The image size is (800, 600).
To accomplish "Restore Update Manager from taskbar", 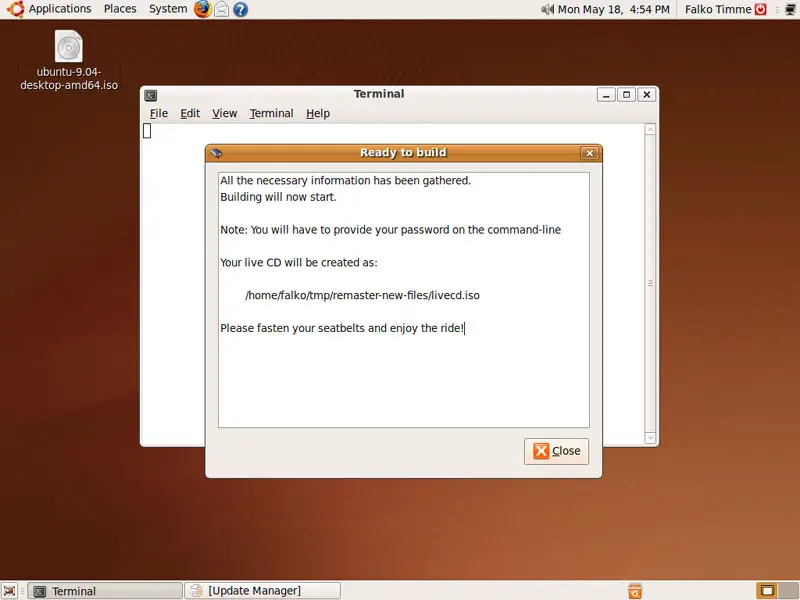I will [x=262, y=591].
